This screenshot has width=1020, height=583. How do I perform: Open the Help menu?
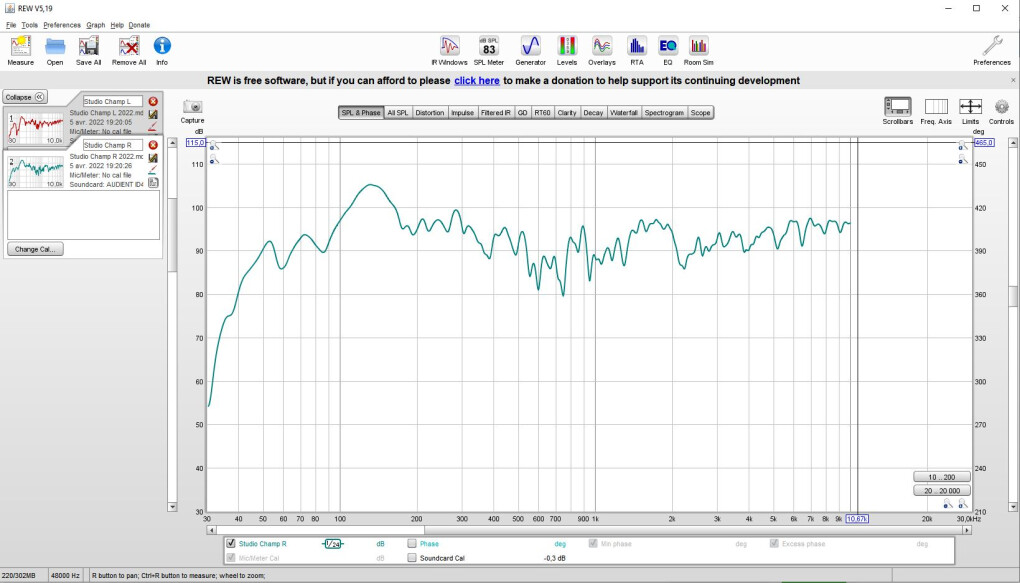117,25
